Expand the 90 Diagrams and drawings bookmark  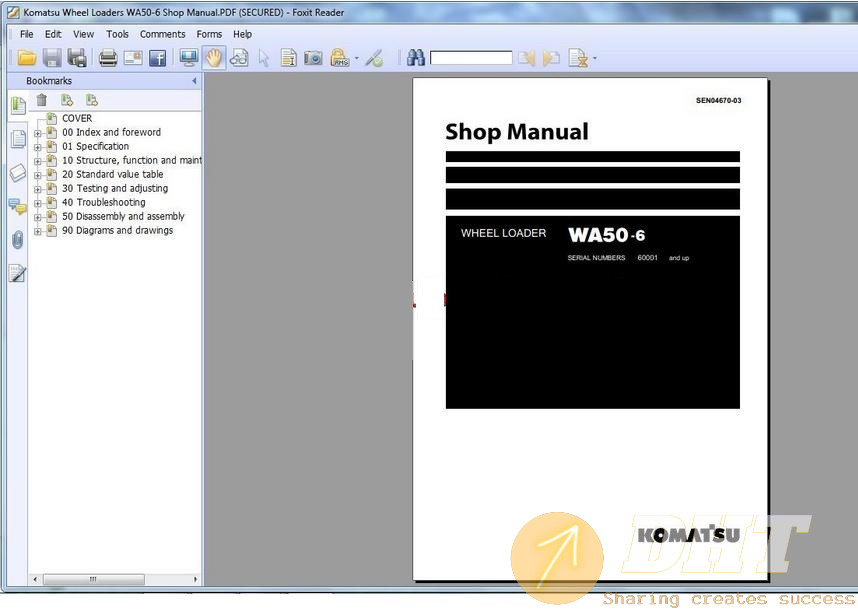click(x=38, y=231)
